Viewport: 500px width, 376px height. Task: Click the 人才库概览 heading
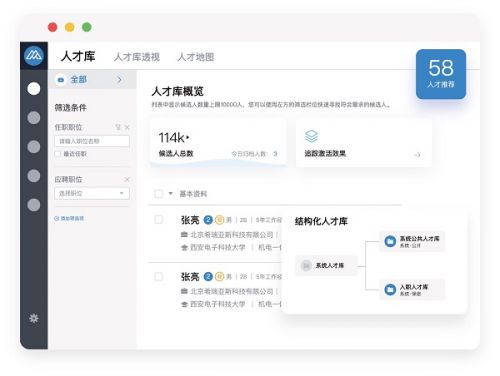coord(177,91)
